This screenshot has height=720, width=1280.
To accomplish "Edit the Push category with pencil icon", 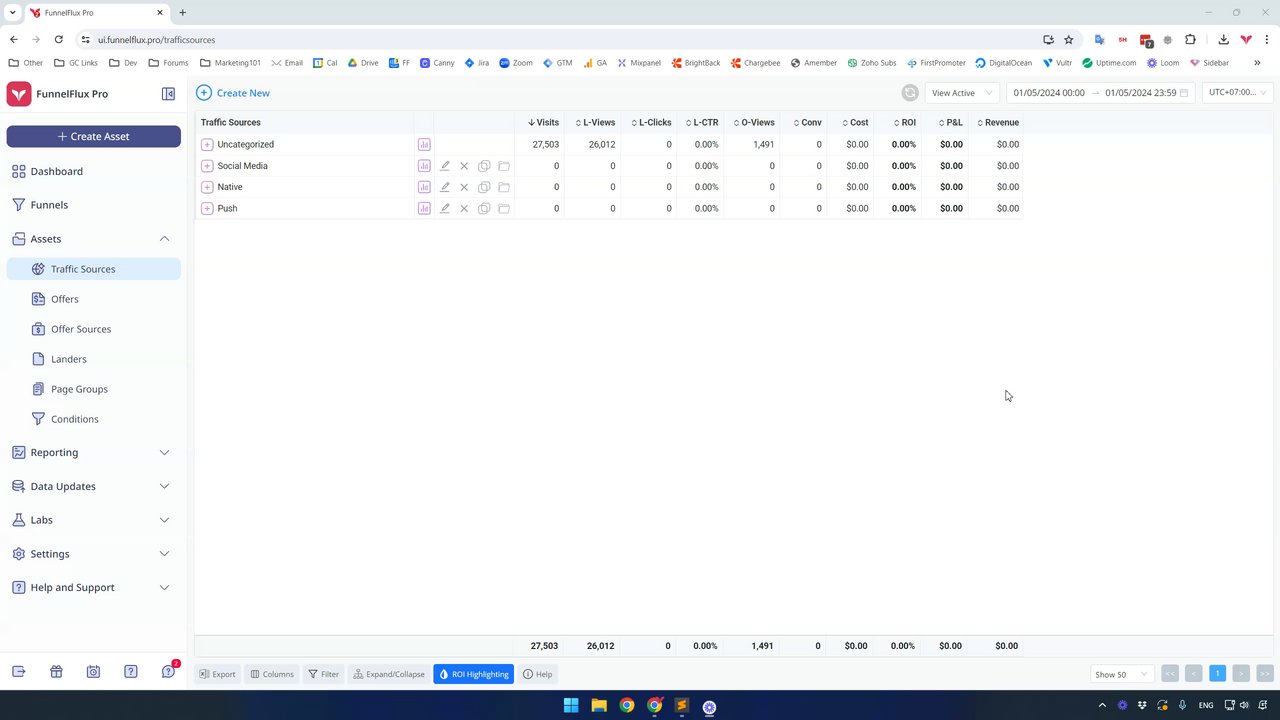I will click(x=445, y=208).
